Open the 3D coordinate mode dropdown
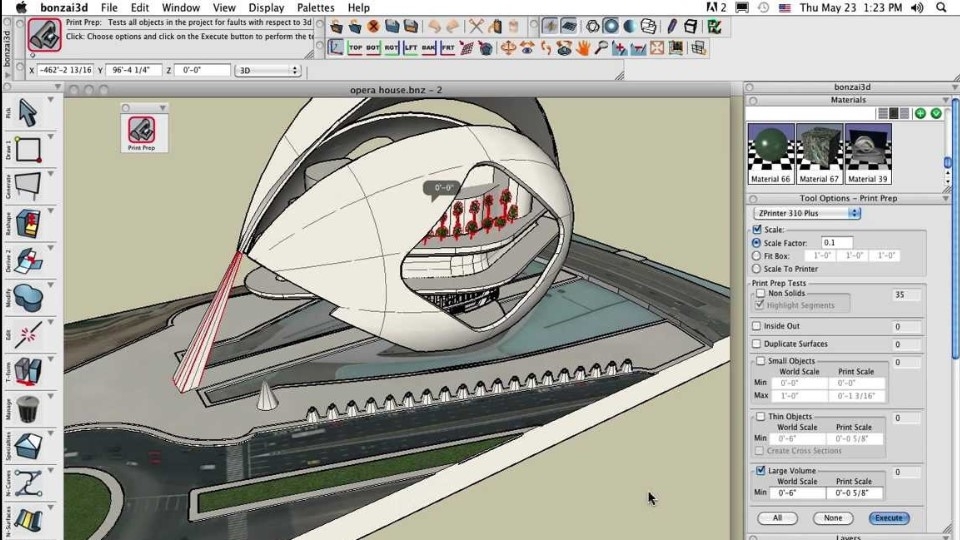 coord(268,70)
